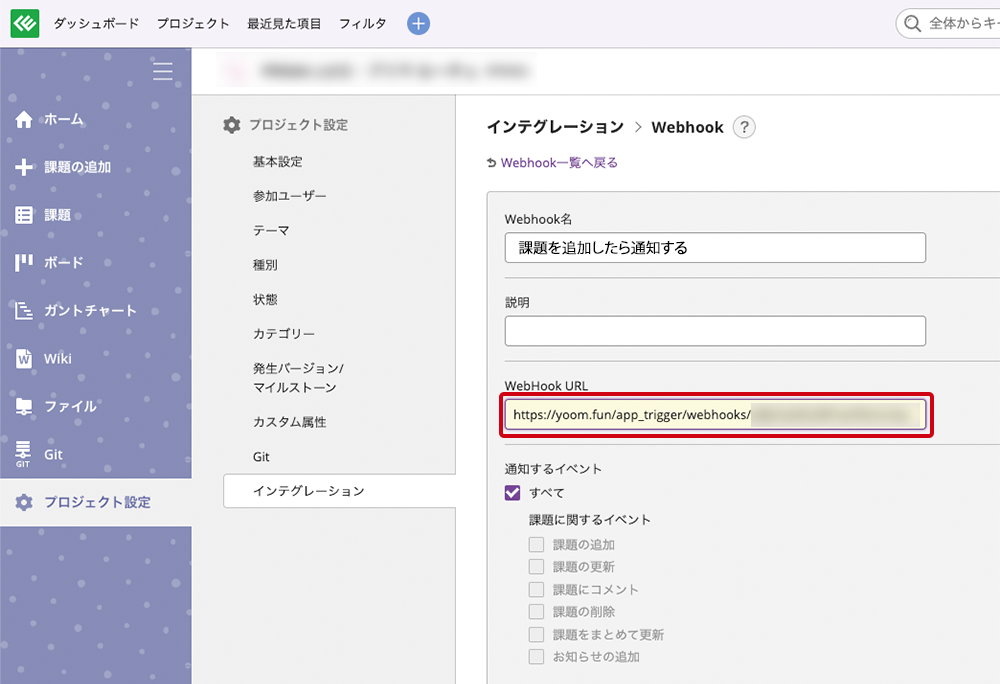Click the Backlog logo icon
The width and height of the screenshot is (1000, 684).
(x=25, y=23)
